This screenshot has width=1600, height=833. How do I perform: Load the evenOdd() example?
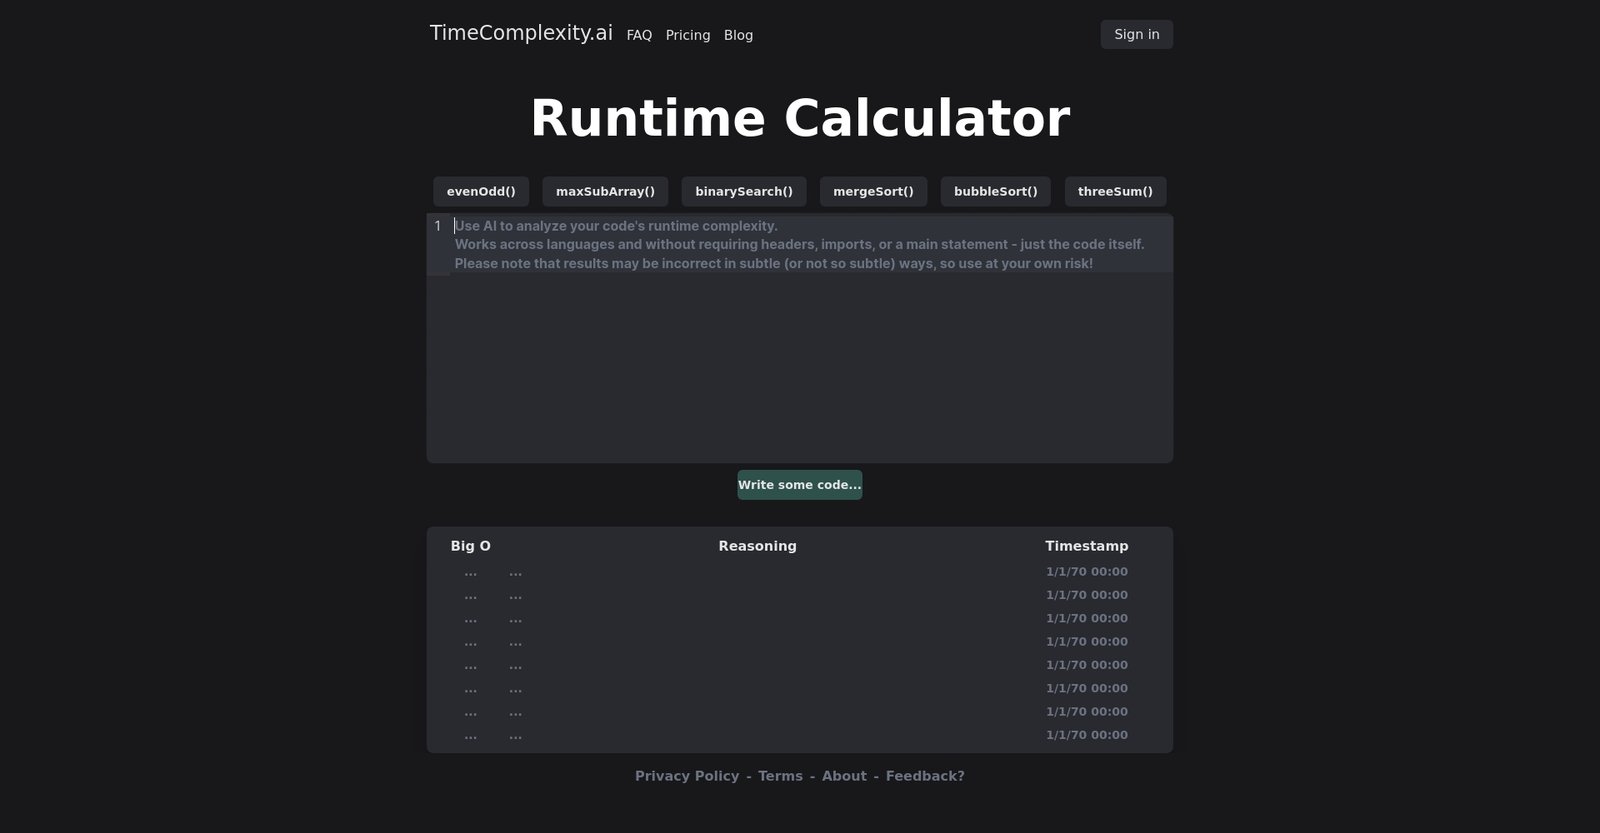481,191
